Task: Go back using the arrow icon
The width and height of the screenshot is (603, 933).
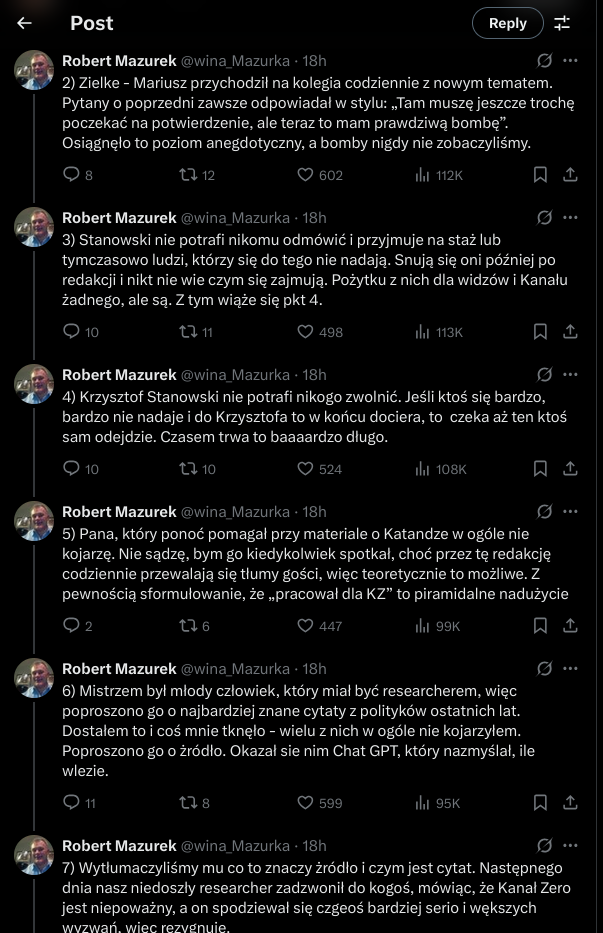Action: [25, 23]
